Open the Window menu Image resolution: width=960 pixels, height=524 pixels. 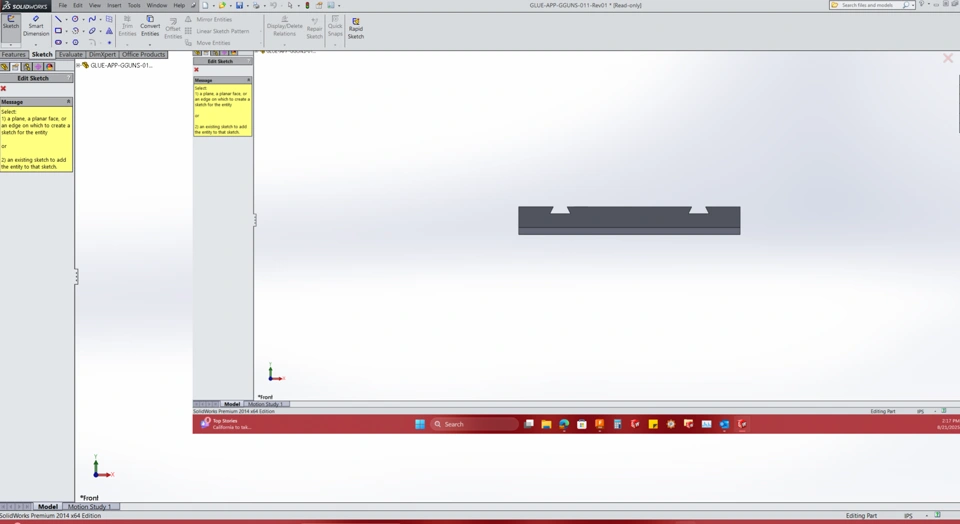(157, 5)
